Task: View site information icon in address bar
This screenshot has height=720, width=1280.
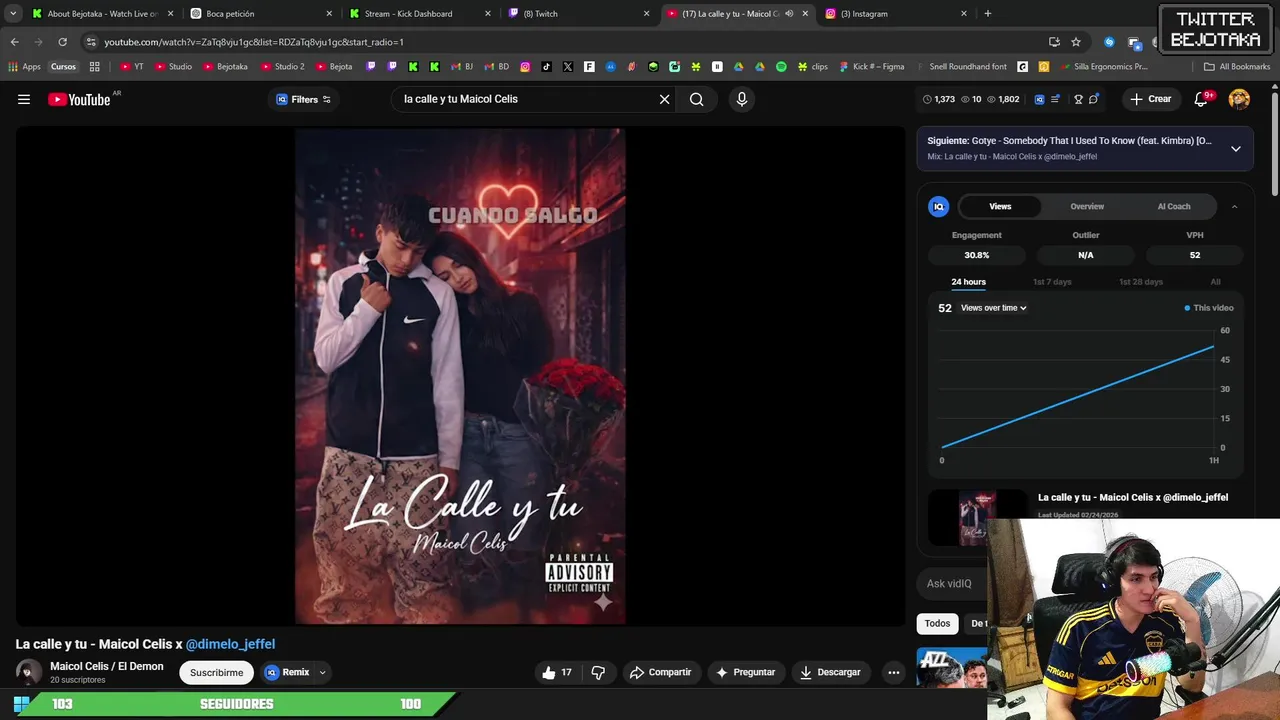Action: tap(91, 42)
